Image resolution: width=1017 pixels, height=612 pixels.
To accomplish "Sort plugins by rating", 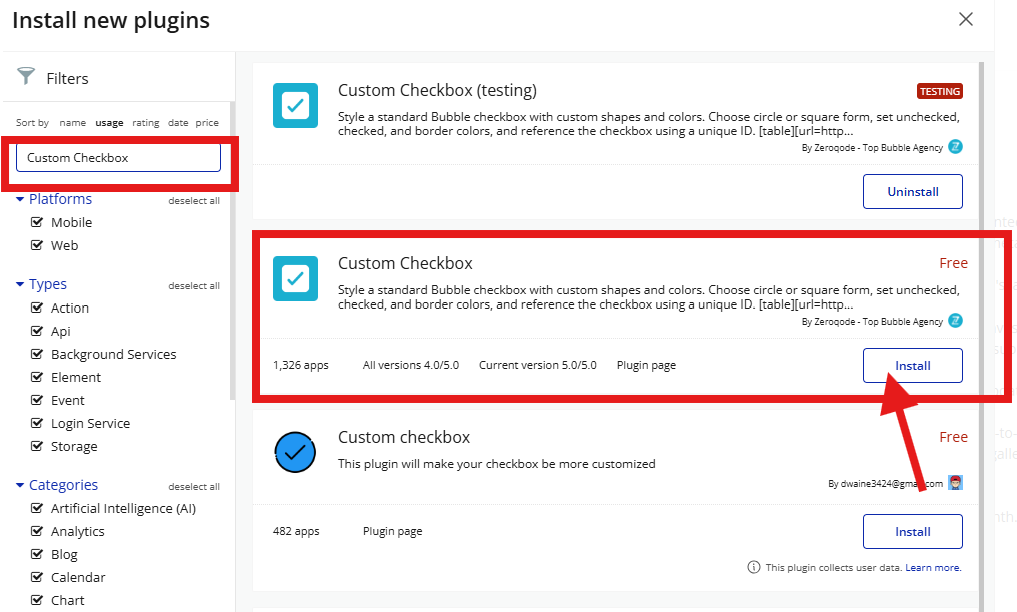I will click(146, 123).
